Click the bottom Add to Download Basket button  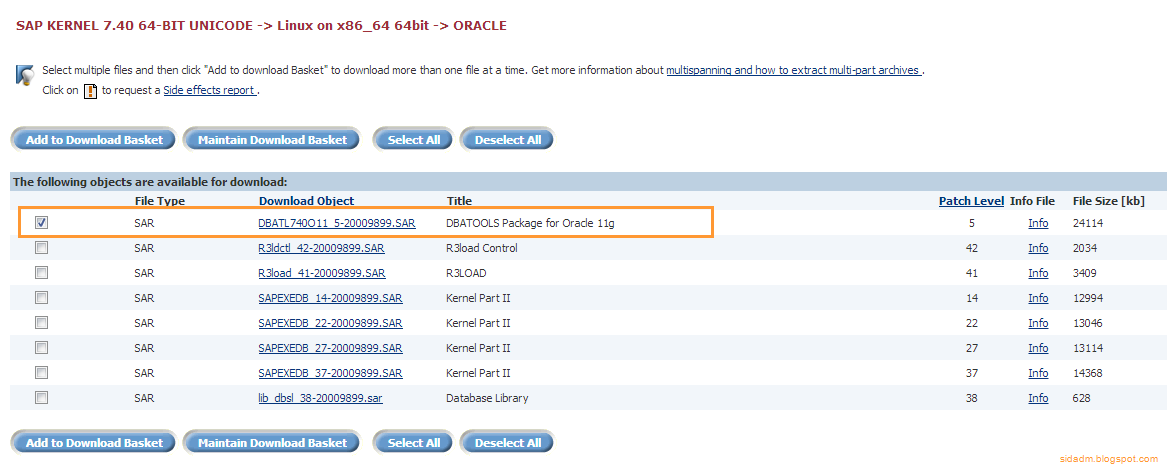[x=94, y=442]
